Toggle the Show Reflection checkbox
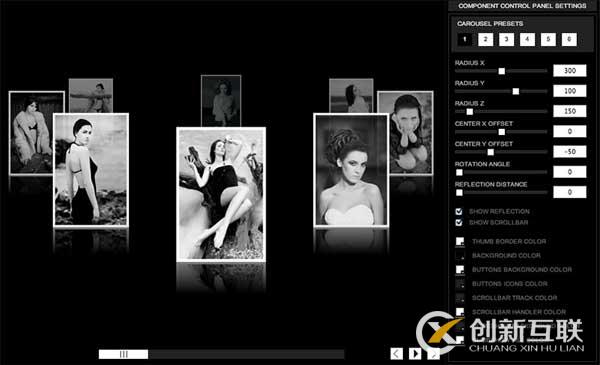 [x=459, y=211]
